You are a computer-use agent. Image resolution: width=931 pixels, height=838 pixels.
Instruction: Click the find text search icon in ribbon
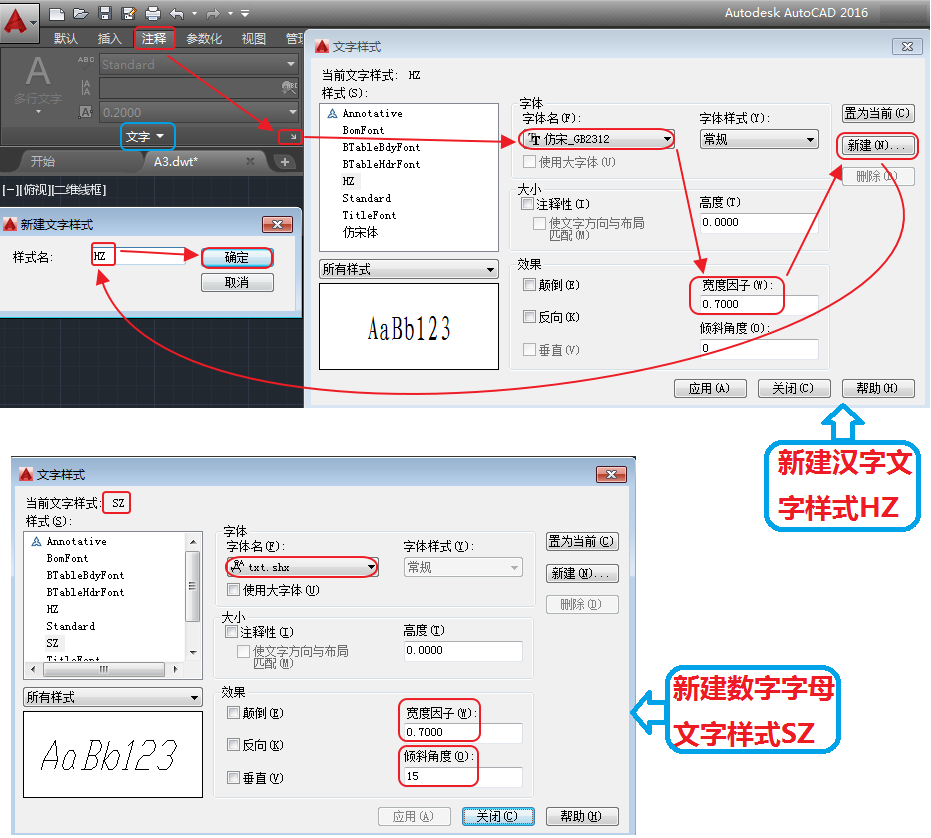pyautogui.click(x=289, y=88)
